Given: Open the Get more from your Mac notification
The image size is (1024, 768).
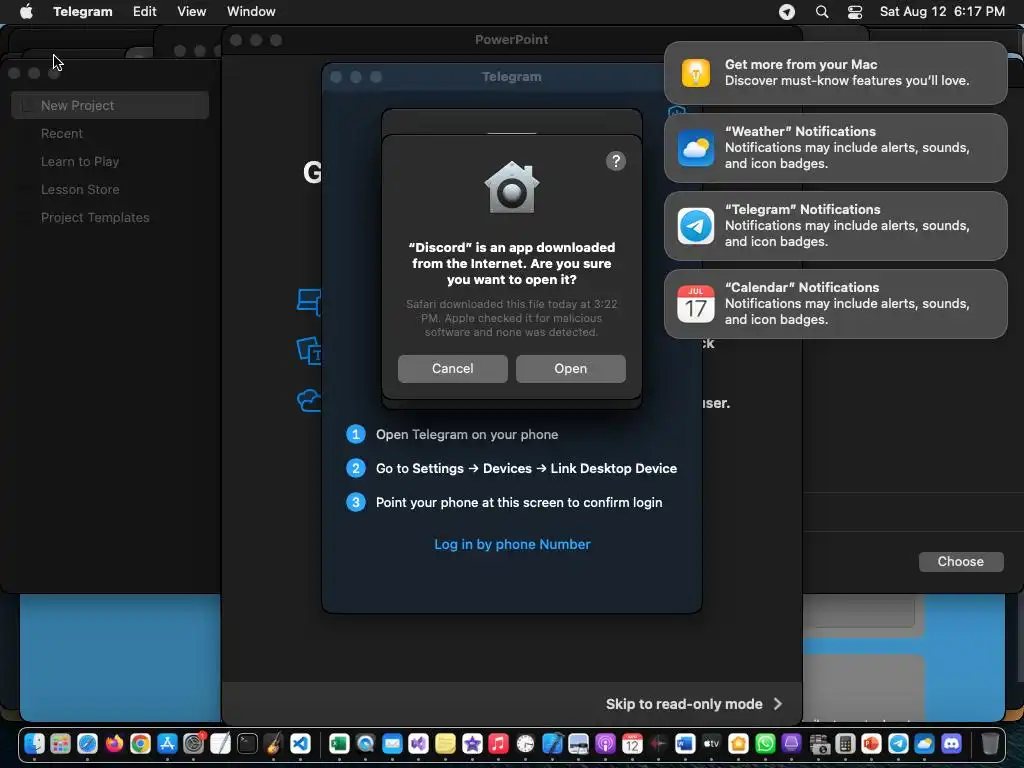Looking at the screenshot, I should tap(835, 72).
